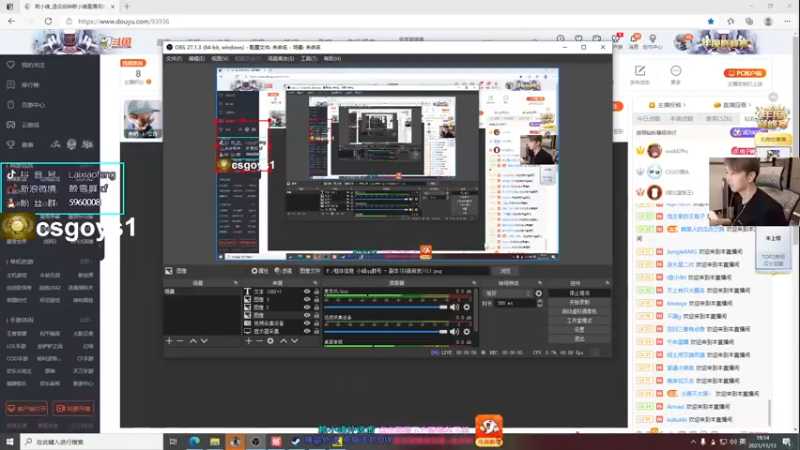This screenshot has width=800, height=450.
Task: Remove scene with minus icon in Scenes panel
Action: coord(180,341)
